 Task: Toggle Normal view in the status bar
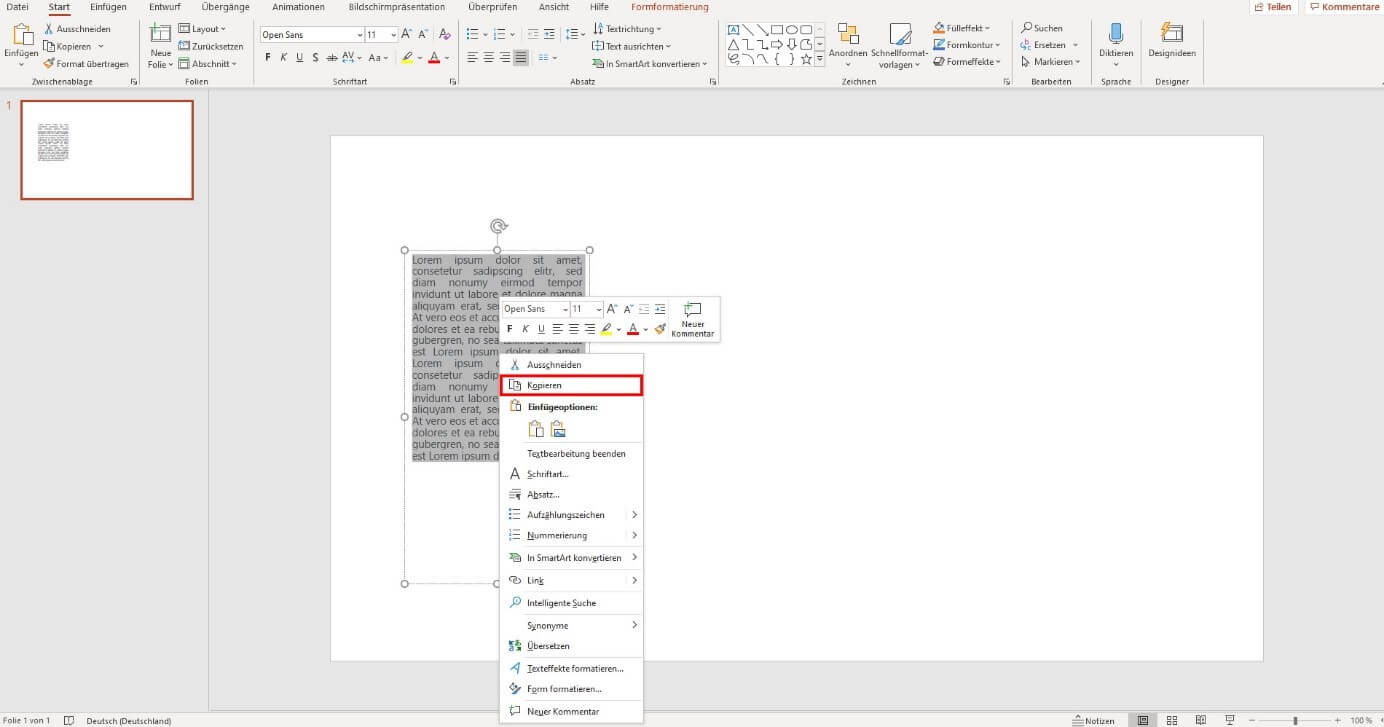[x=1142, y=720]
